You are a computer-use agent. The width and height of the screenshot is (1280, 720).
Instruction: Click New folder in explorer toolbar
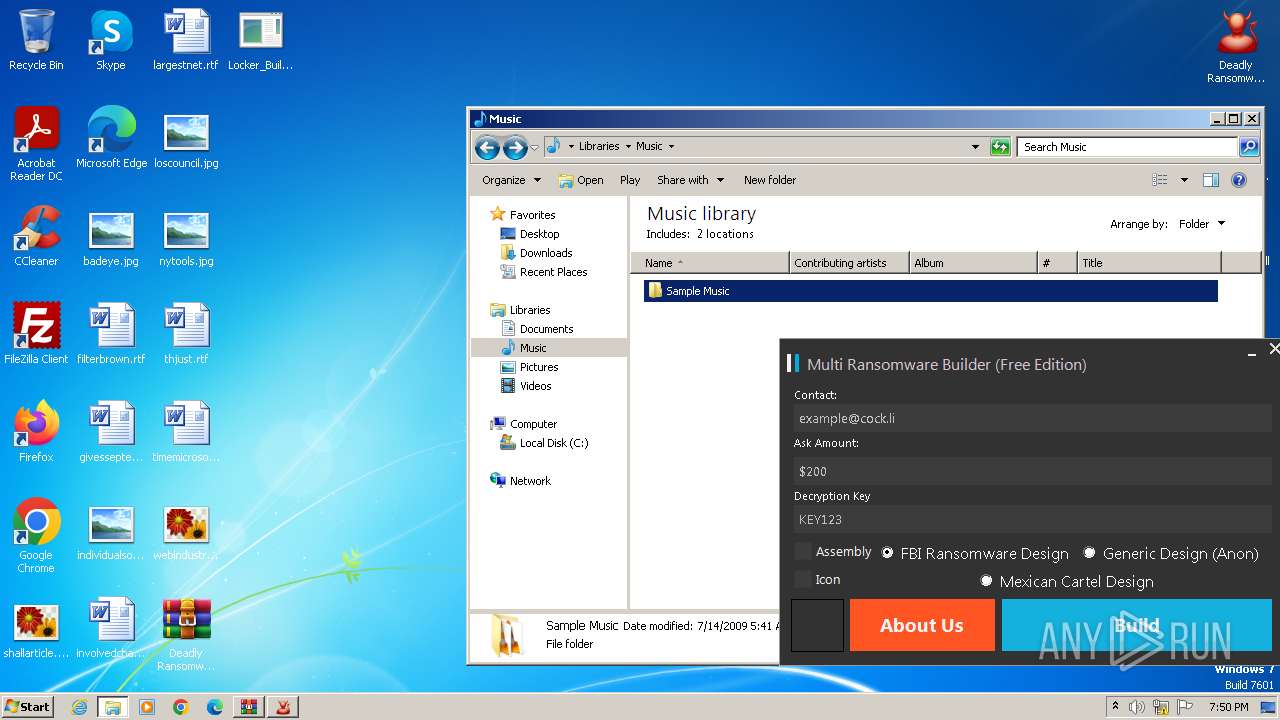pos(770,180)
